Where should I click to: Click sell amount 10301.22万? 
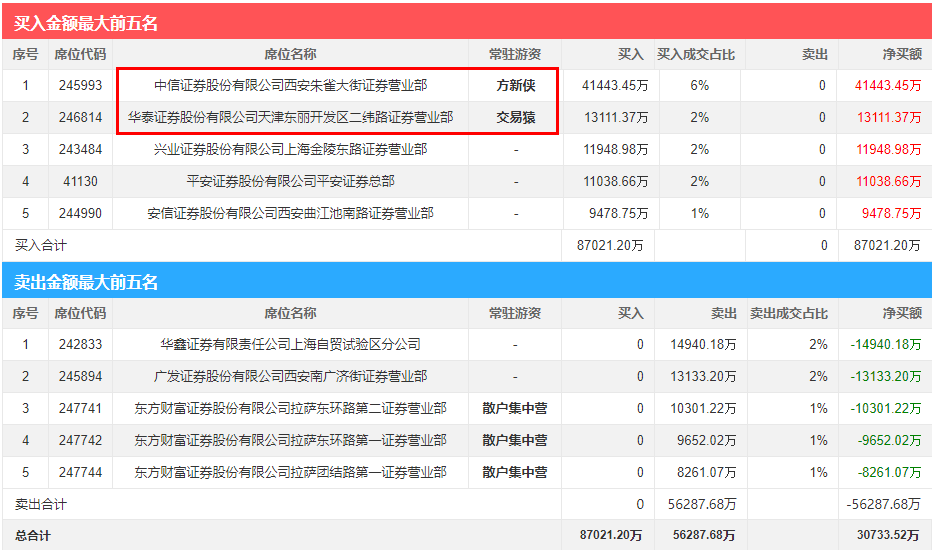703,409
